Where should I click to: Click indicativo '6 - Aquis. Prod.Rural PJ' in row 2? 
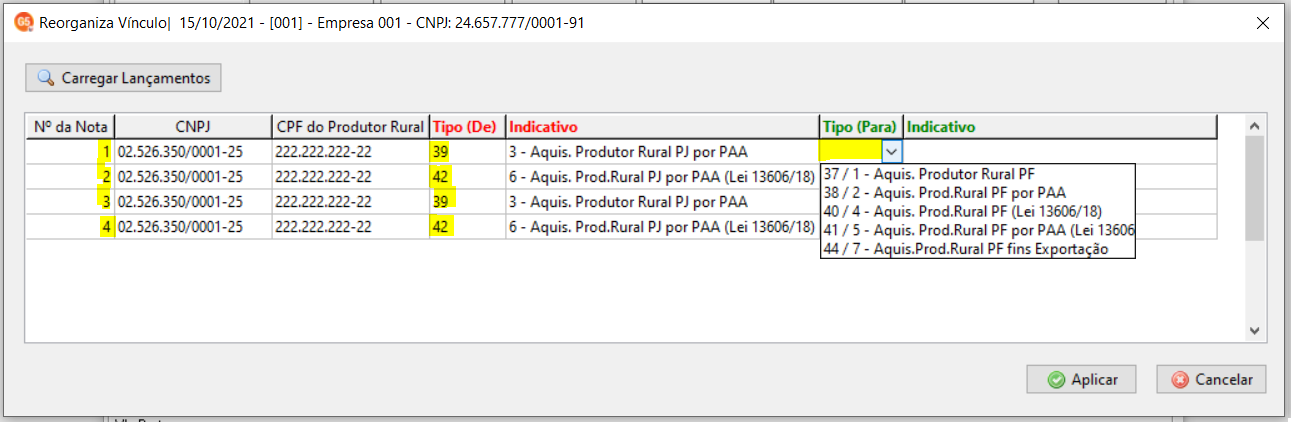(662, 176)
